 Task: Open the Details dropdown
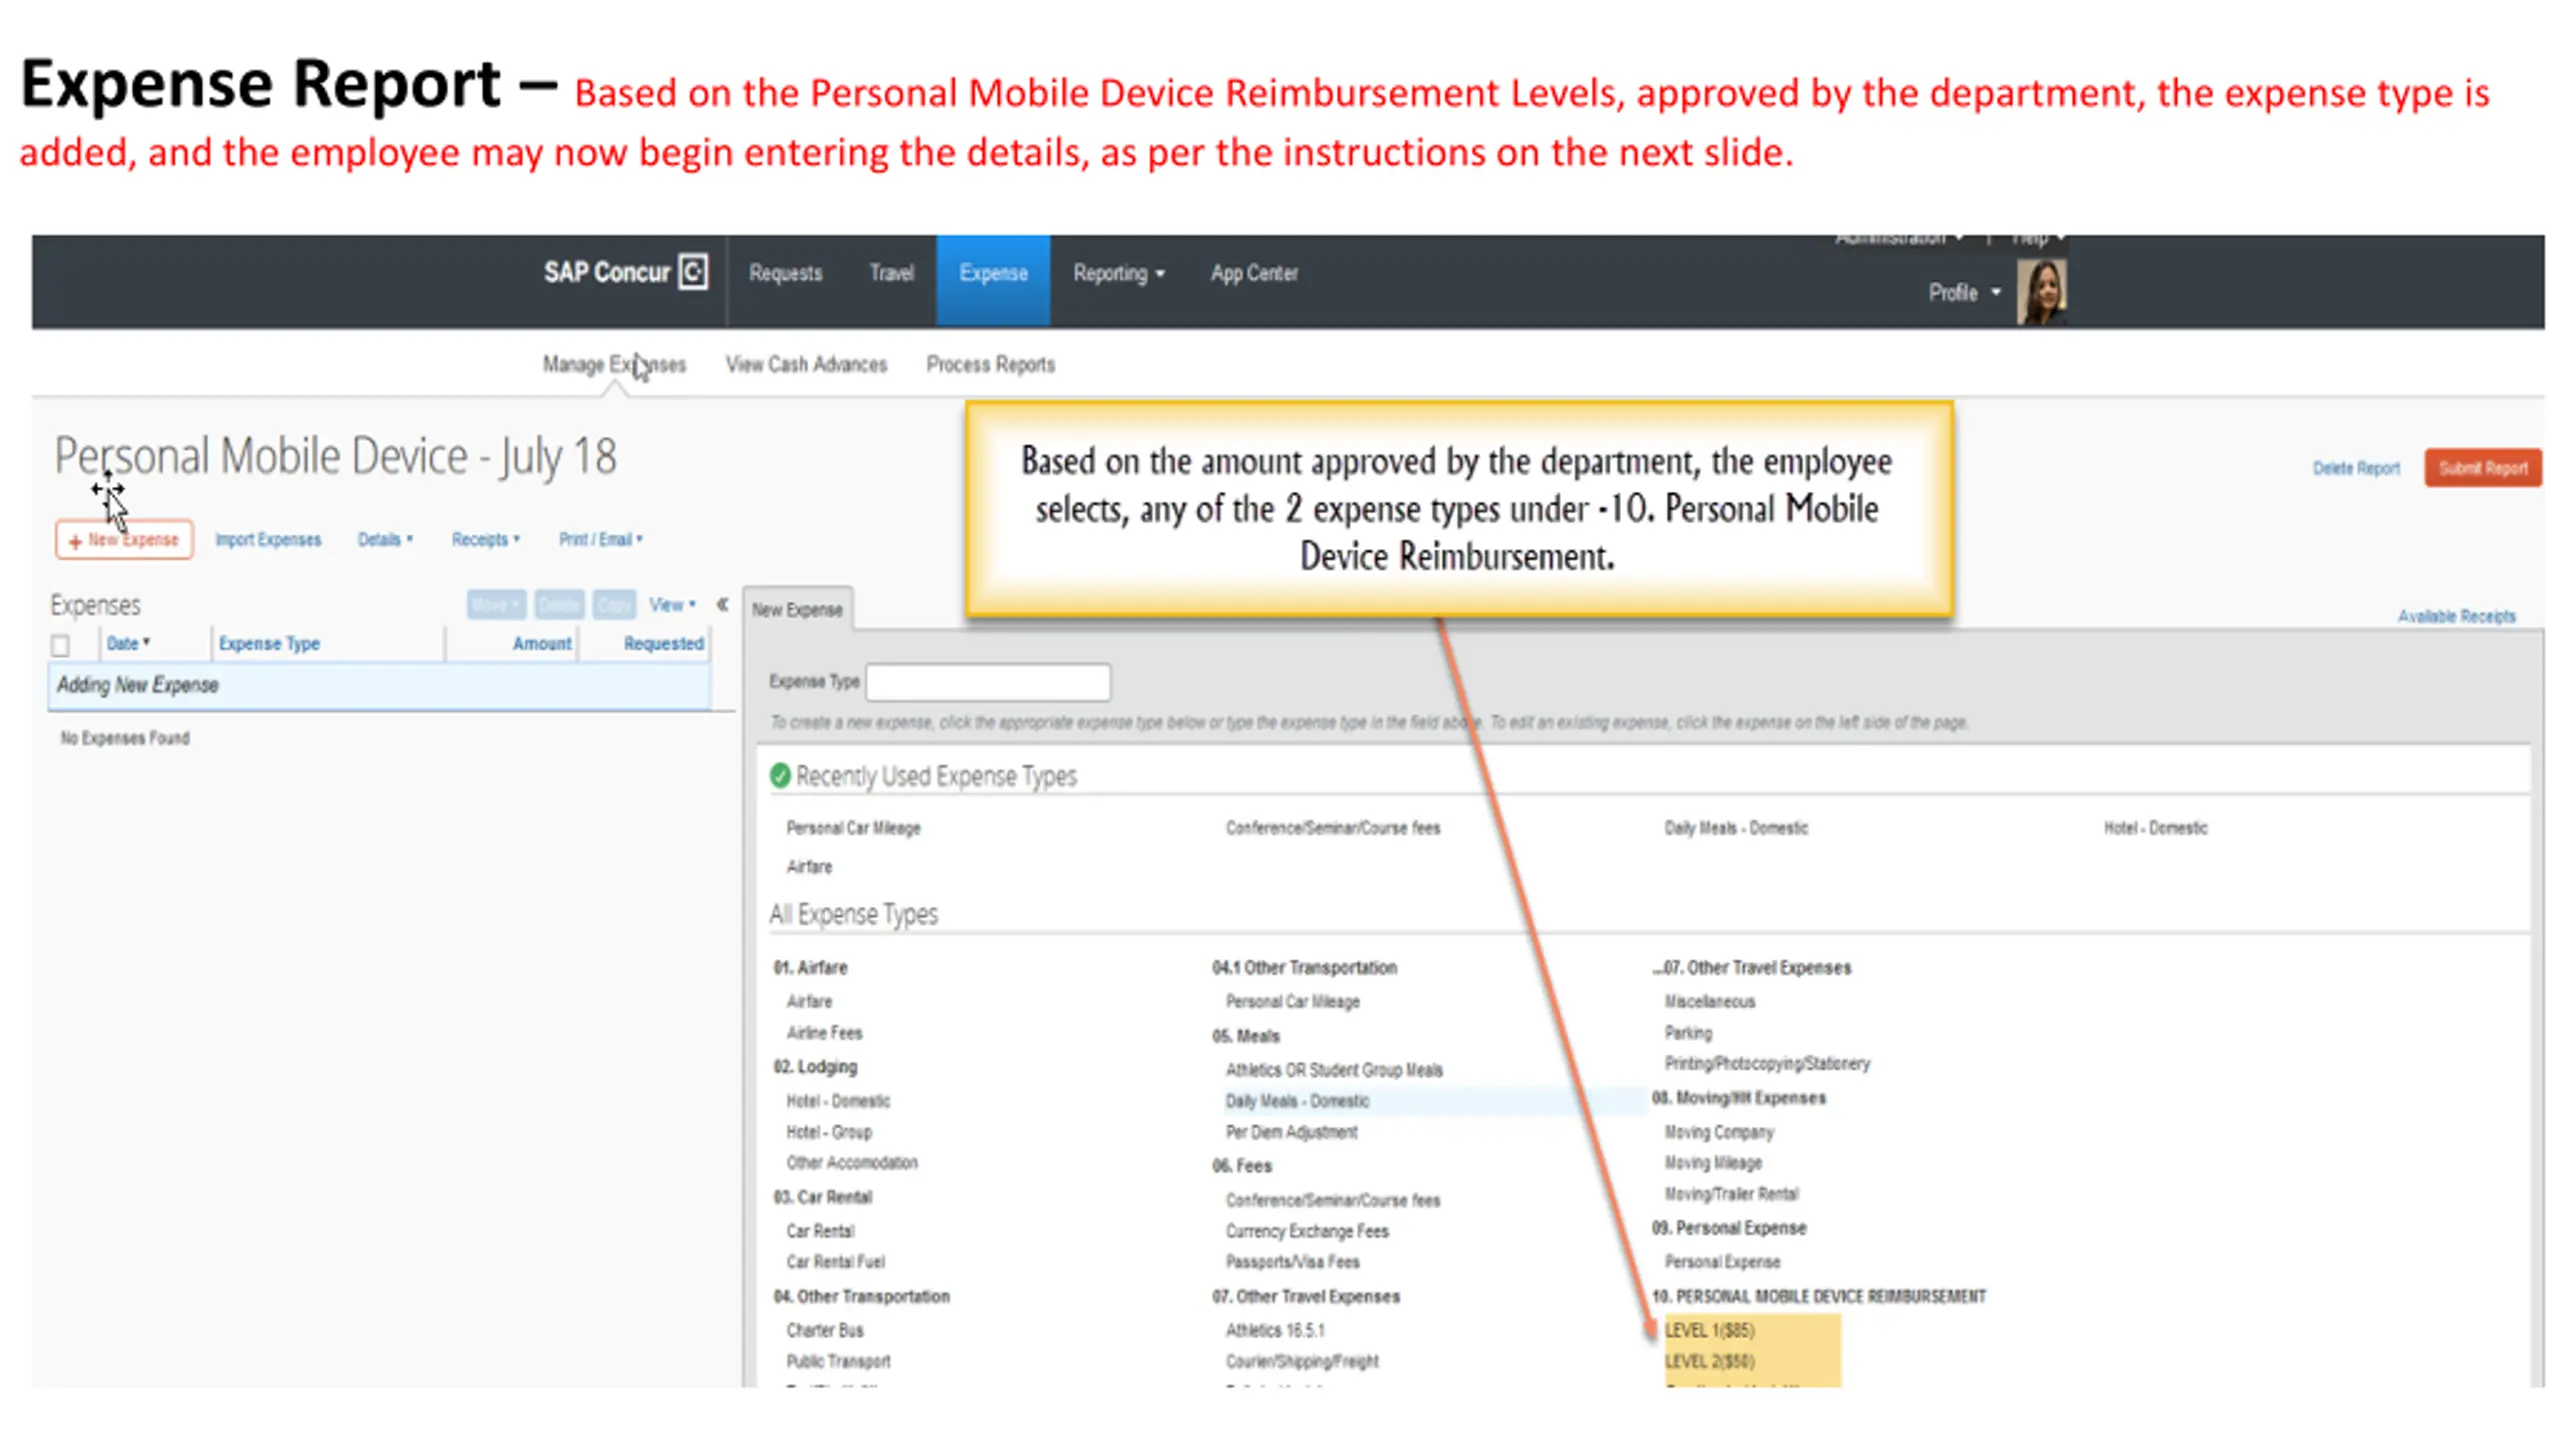tap(385, 539)
